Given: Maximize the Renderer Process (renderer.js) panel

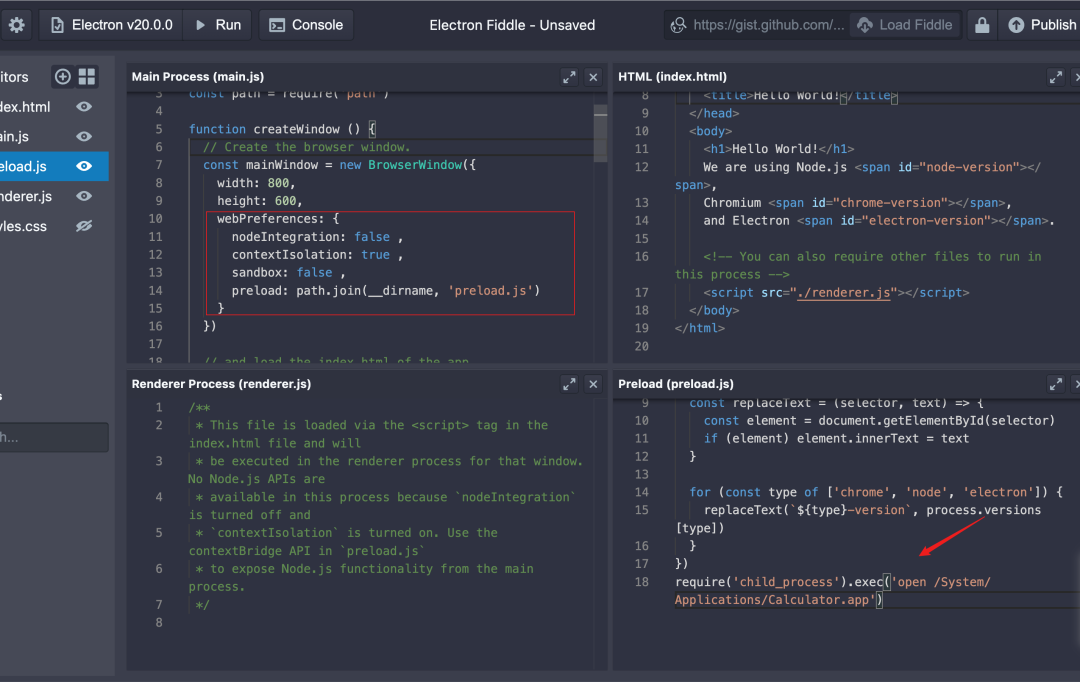Looking at the screenshot, I should [569, 384].
